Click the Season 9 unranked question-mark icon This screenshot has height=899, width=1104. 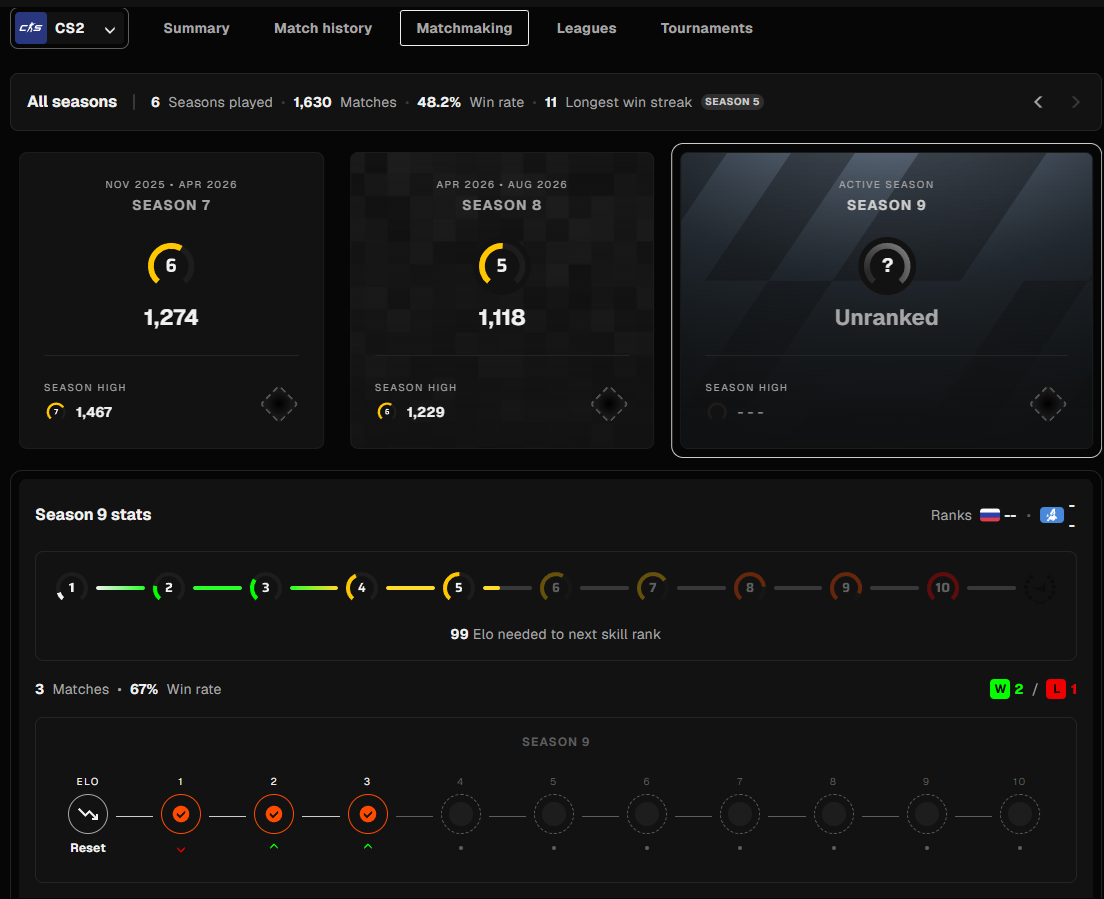click(887, 265)
